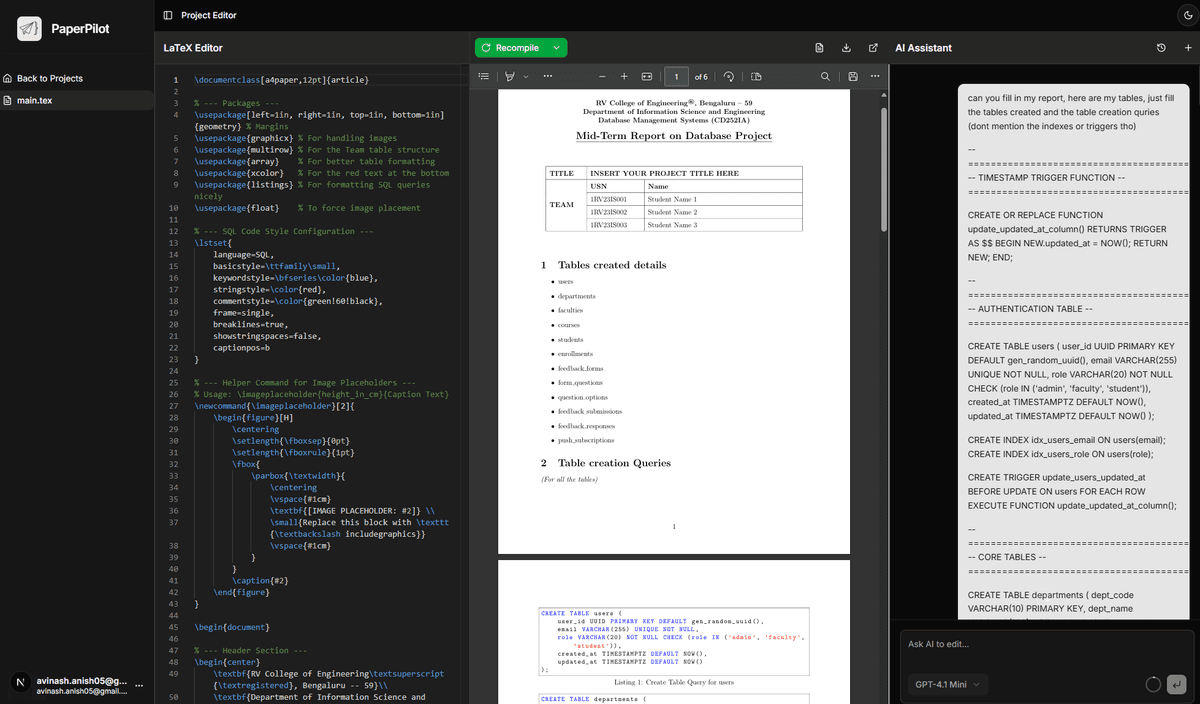Open the Recompile options dropdown

(555, 47)
